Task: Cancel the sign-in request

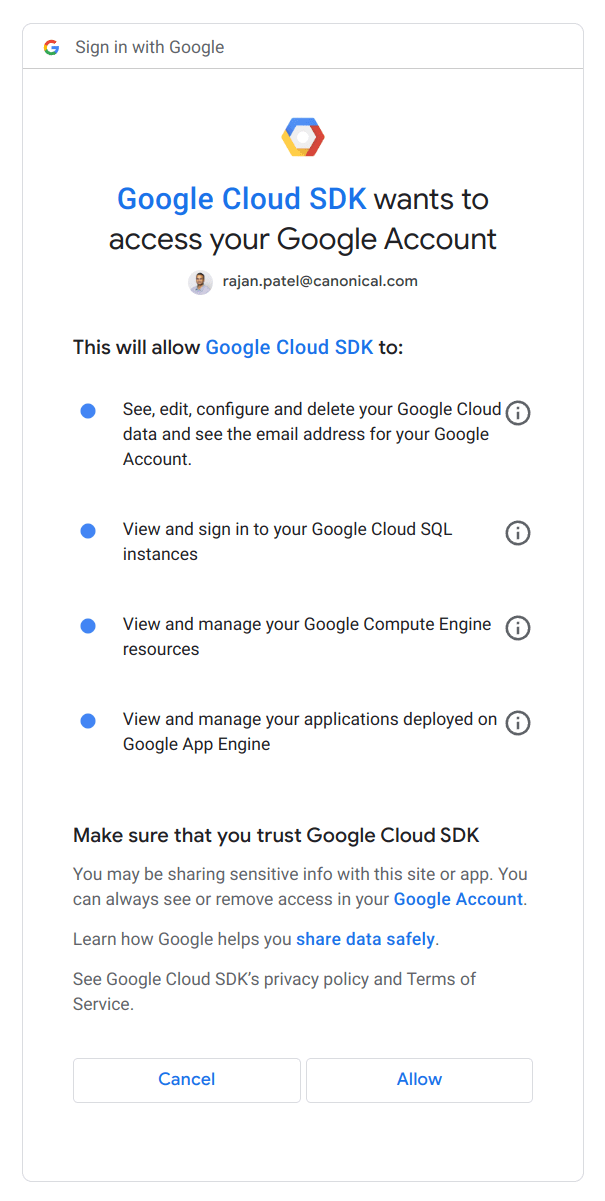Action: 187,1080
